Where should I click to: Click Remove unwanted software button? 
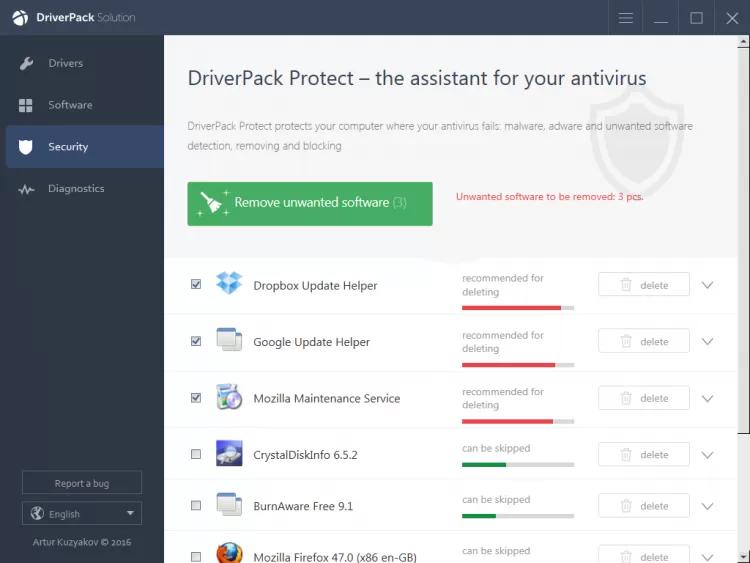pos(310,204)
